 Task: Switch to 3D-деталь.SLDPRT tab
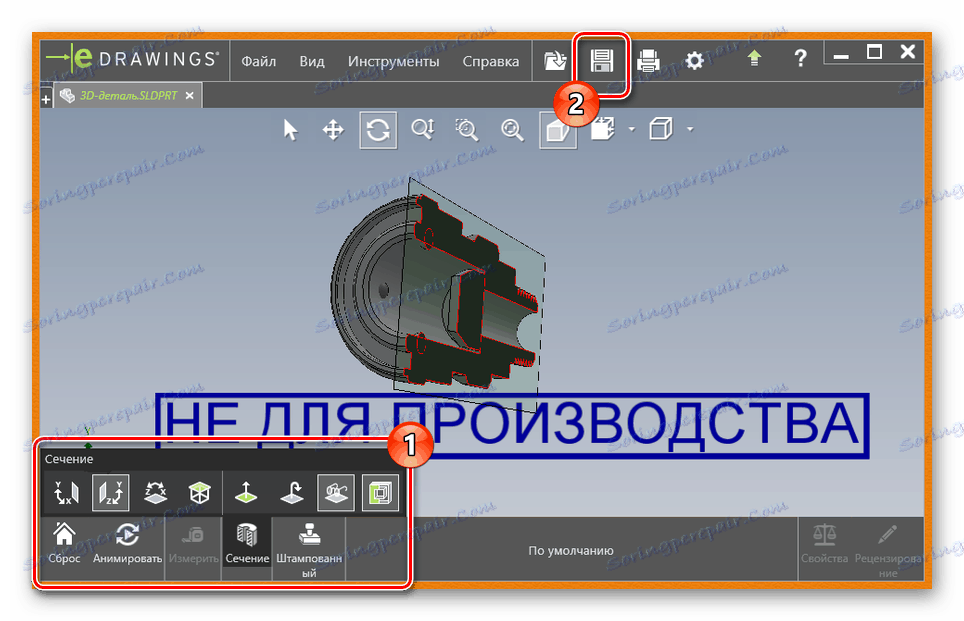click(128, 96)
